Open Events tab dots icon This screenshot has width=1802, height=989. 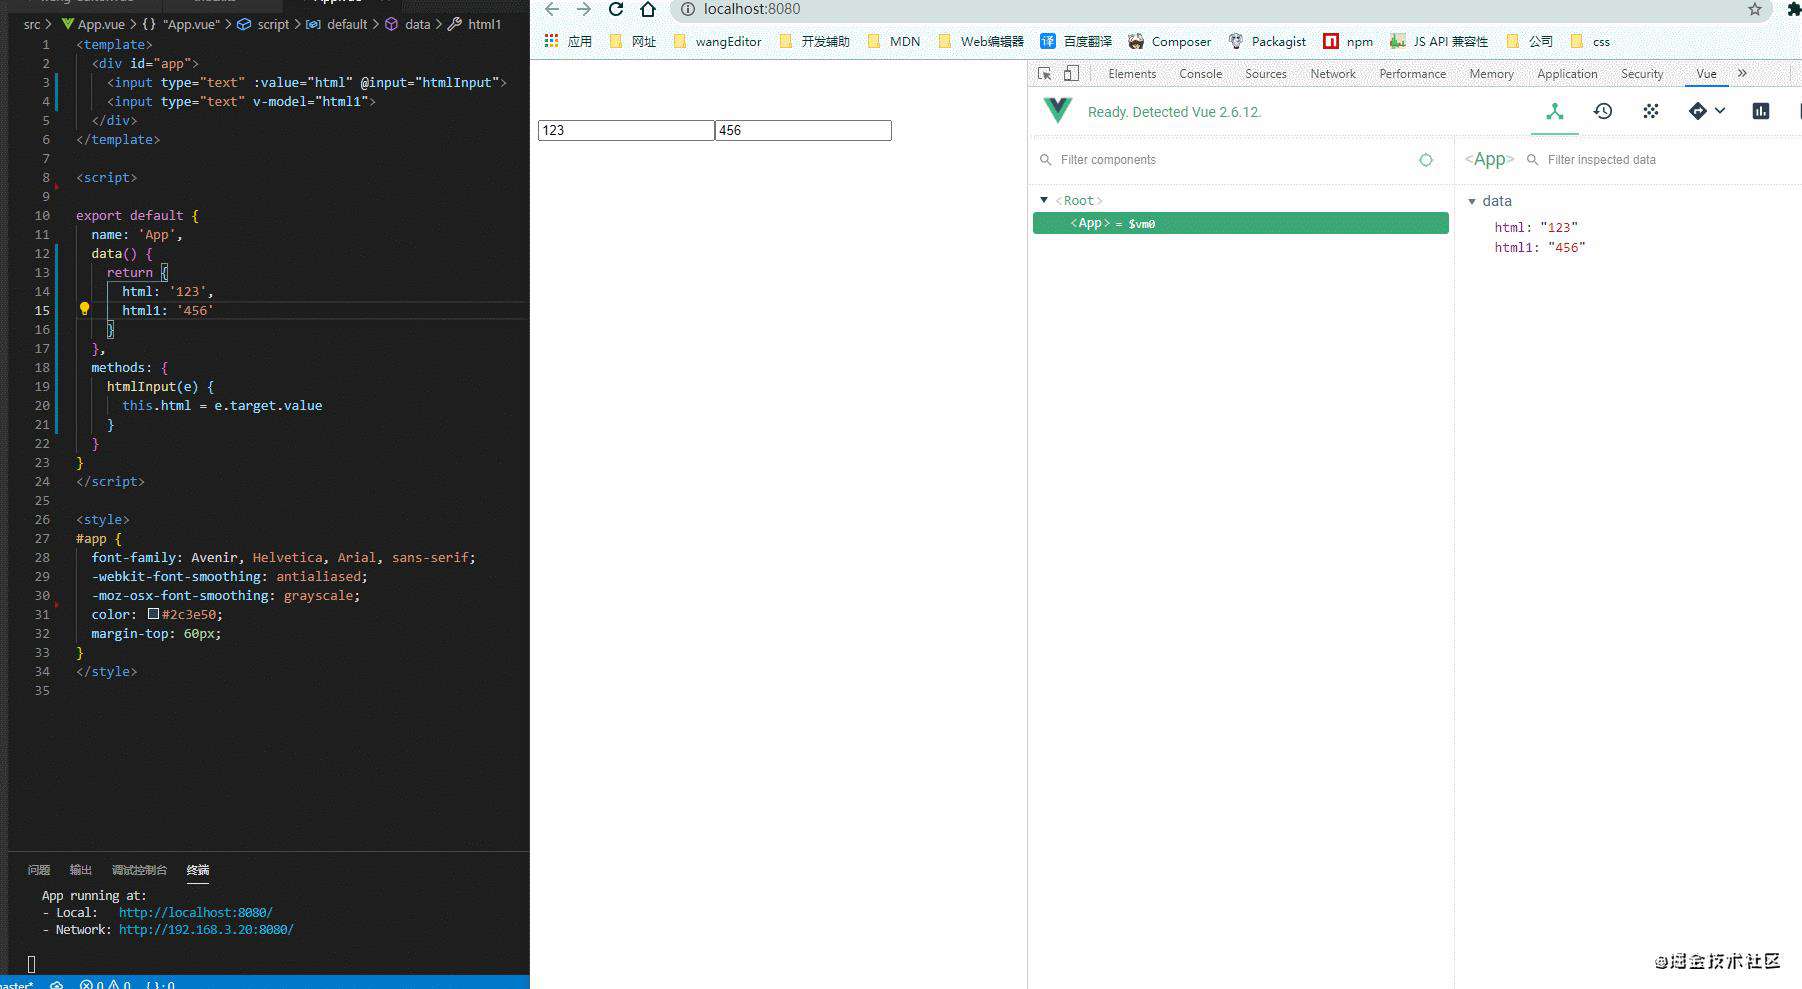[x=1651, y=111]
